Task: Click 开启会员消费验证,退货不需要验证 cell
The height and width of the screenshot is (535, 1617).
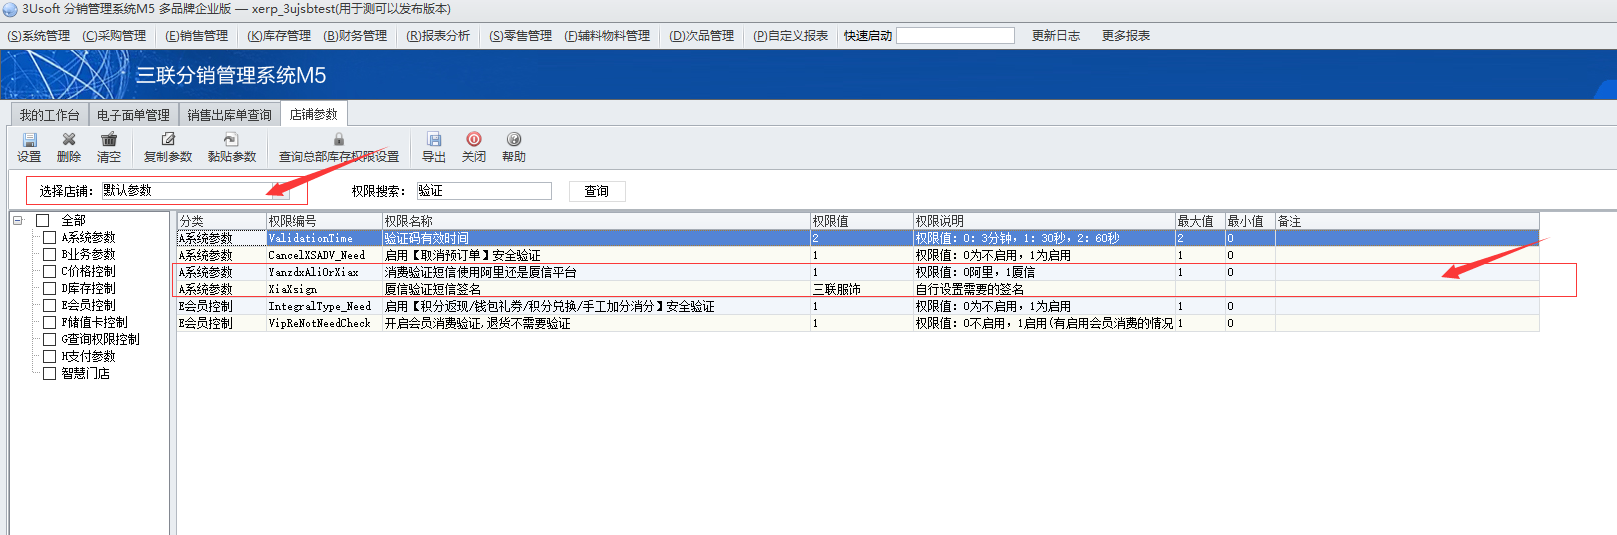Action: coord(596,323)
